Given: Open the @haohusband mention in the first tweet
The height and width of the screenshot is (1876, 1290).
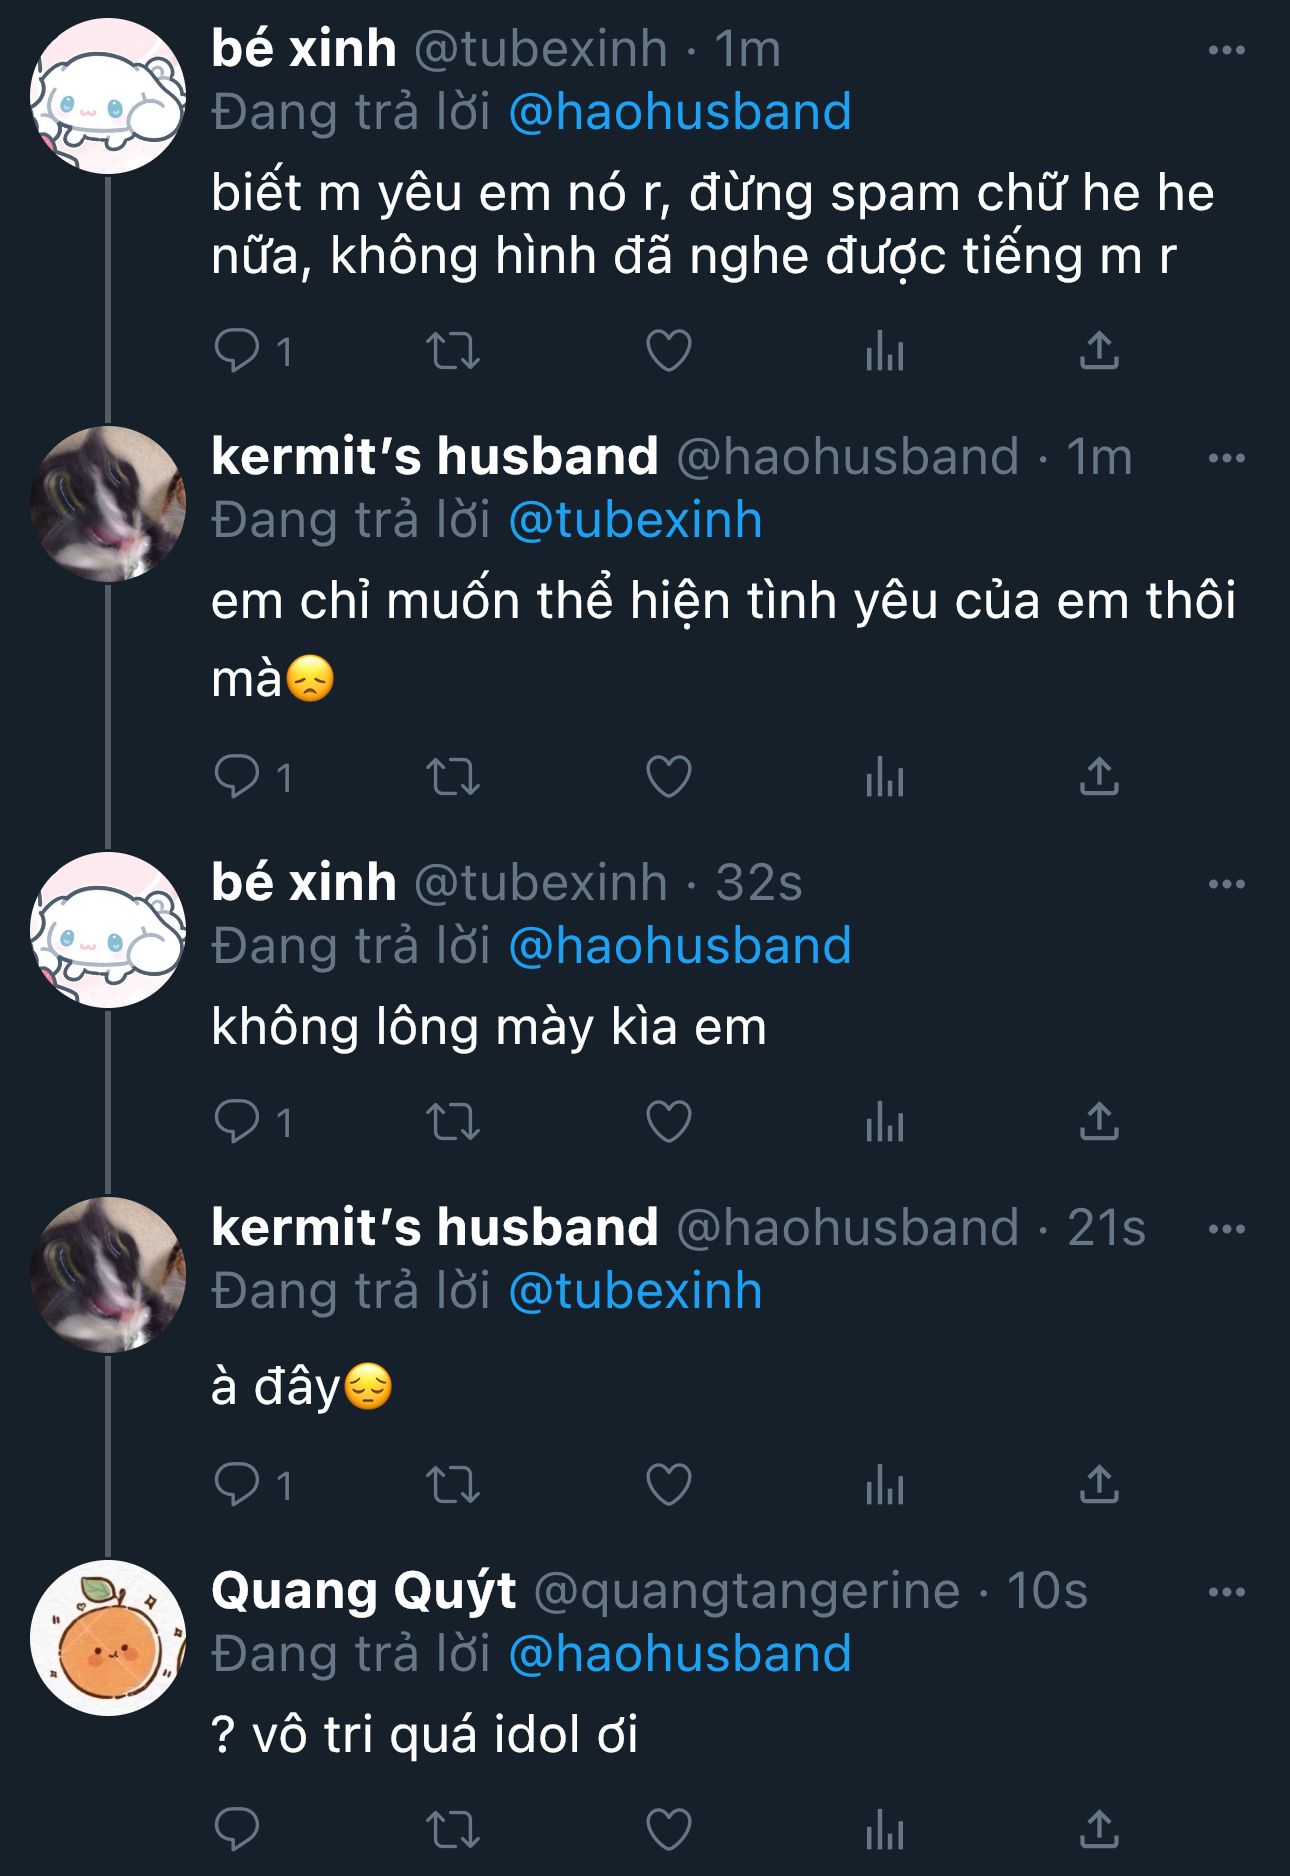Looking at the screenshot, I should point(680,112).
